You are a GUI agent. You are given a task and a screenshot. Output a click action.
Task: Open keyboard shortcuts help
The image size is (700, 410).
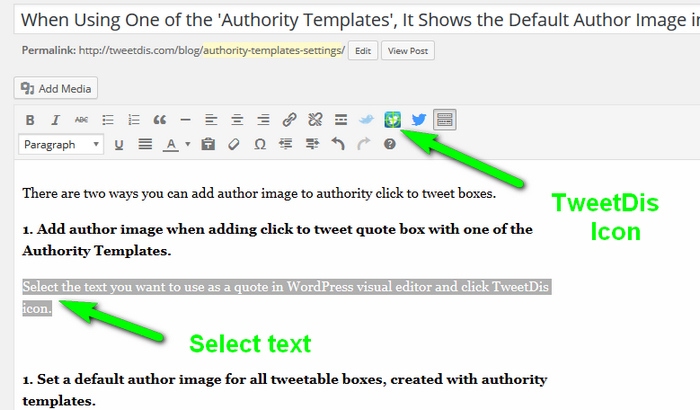tap(390, 144)
